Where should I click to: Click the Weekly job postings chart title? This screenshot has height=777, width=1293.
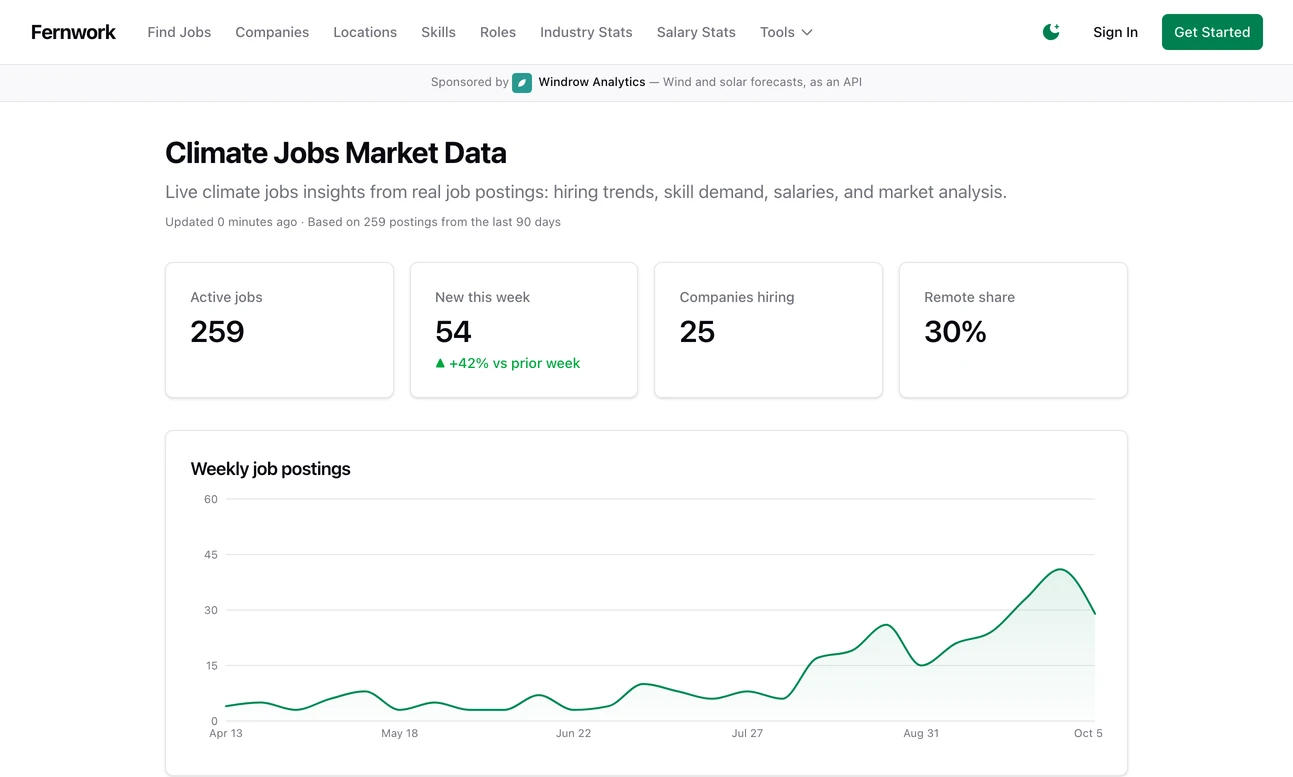[x=270, y=469]
